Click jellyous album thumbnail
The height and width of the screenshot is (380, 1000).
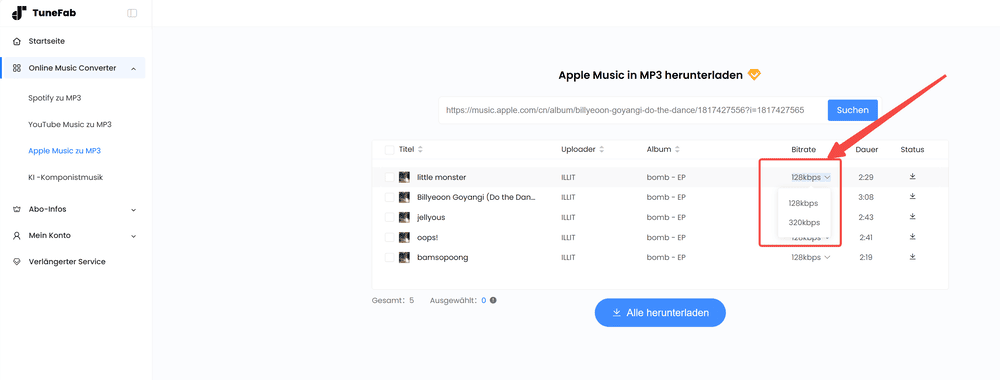[404, 217]
